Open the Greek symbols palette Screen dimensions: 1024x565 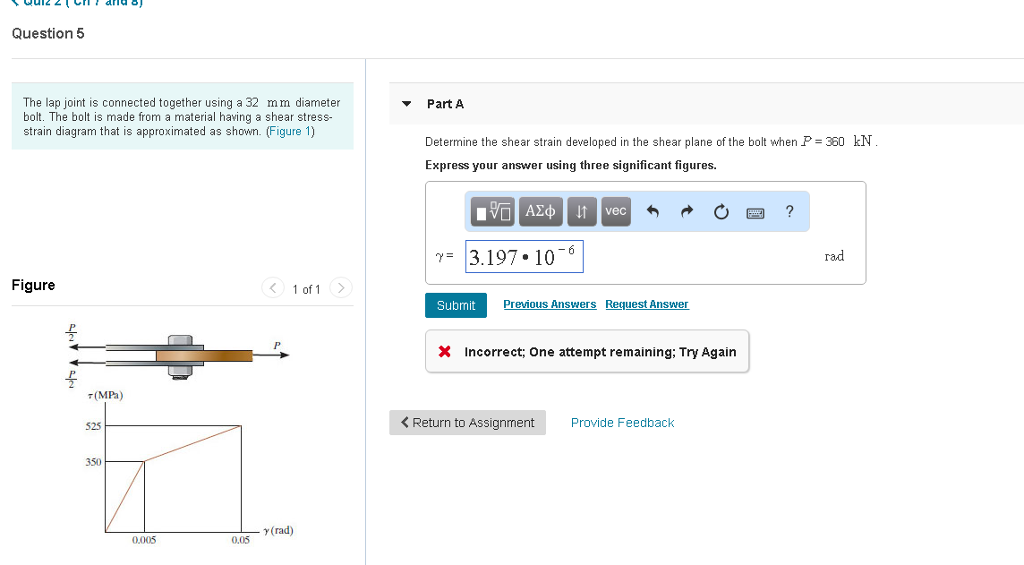540,211
